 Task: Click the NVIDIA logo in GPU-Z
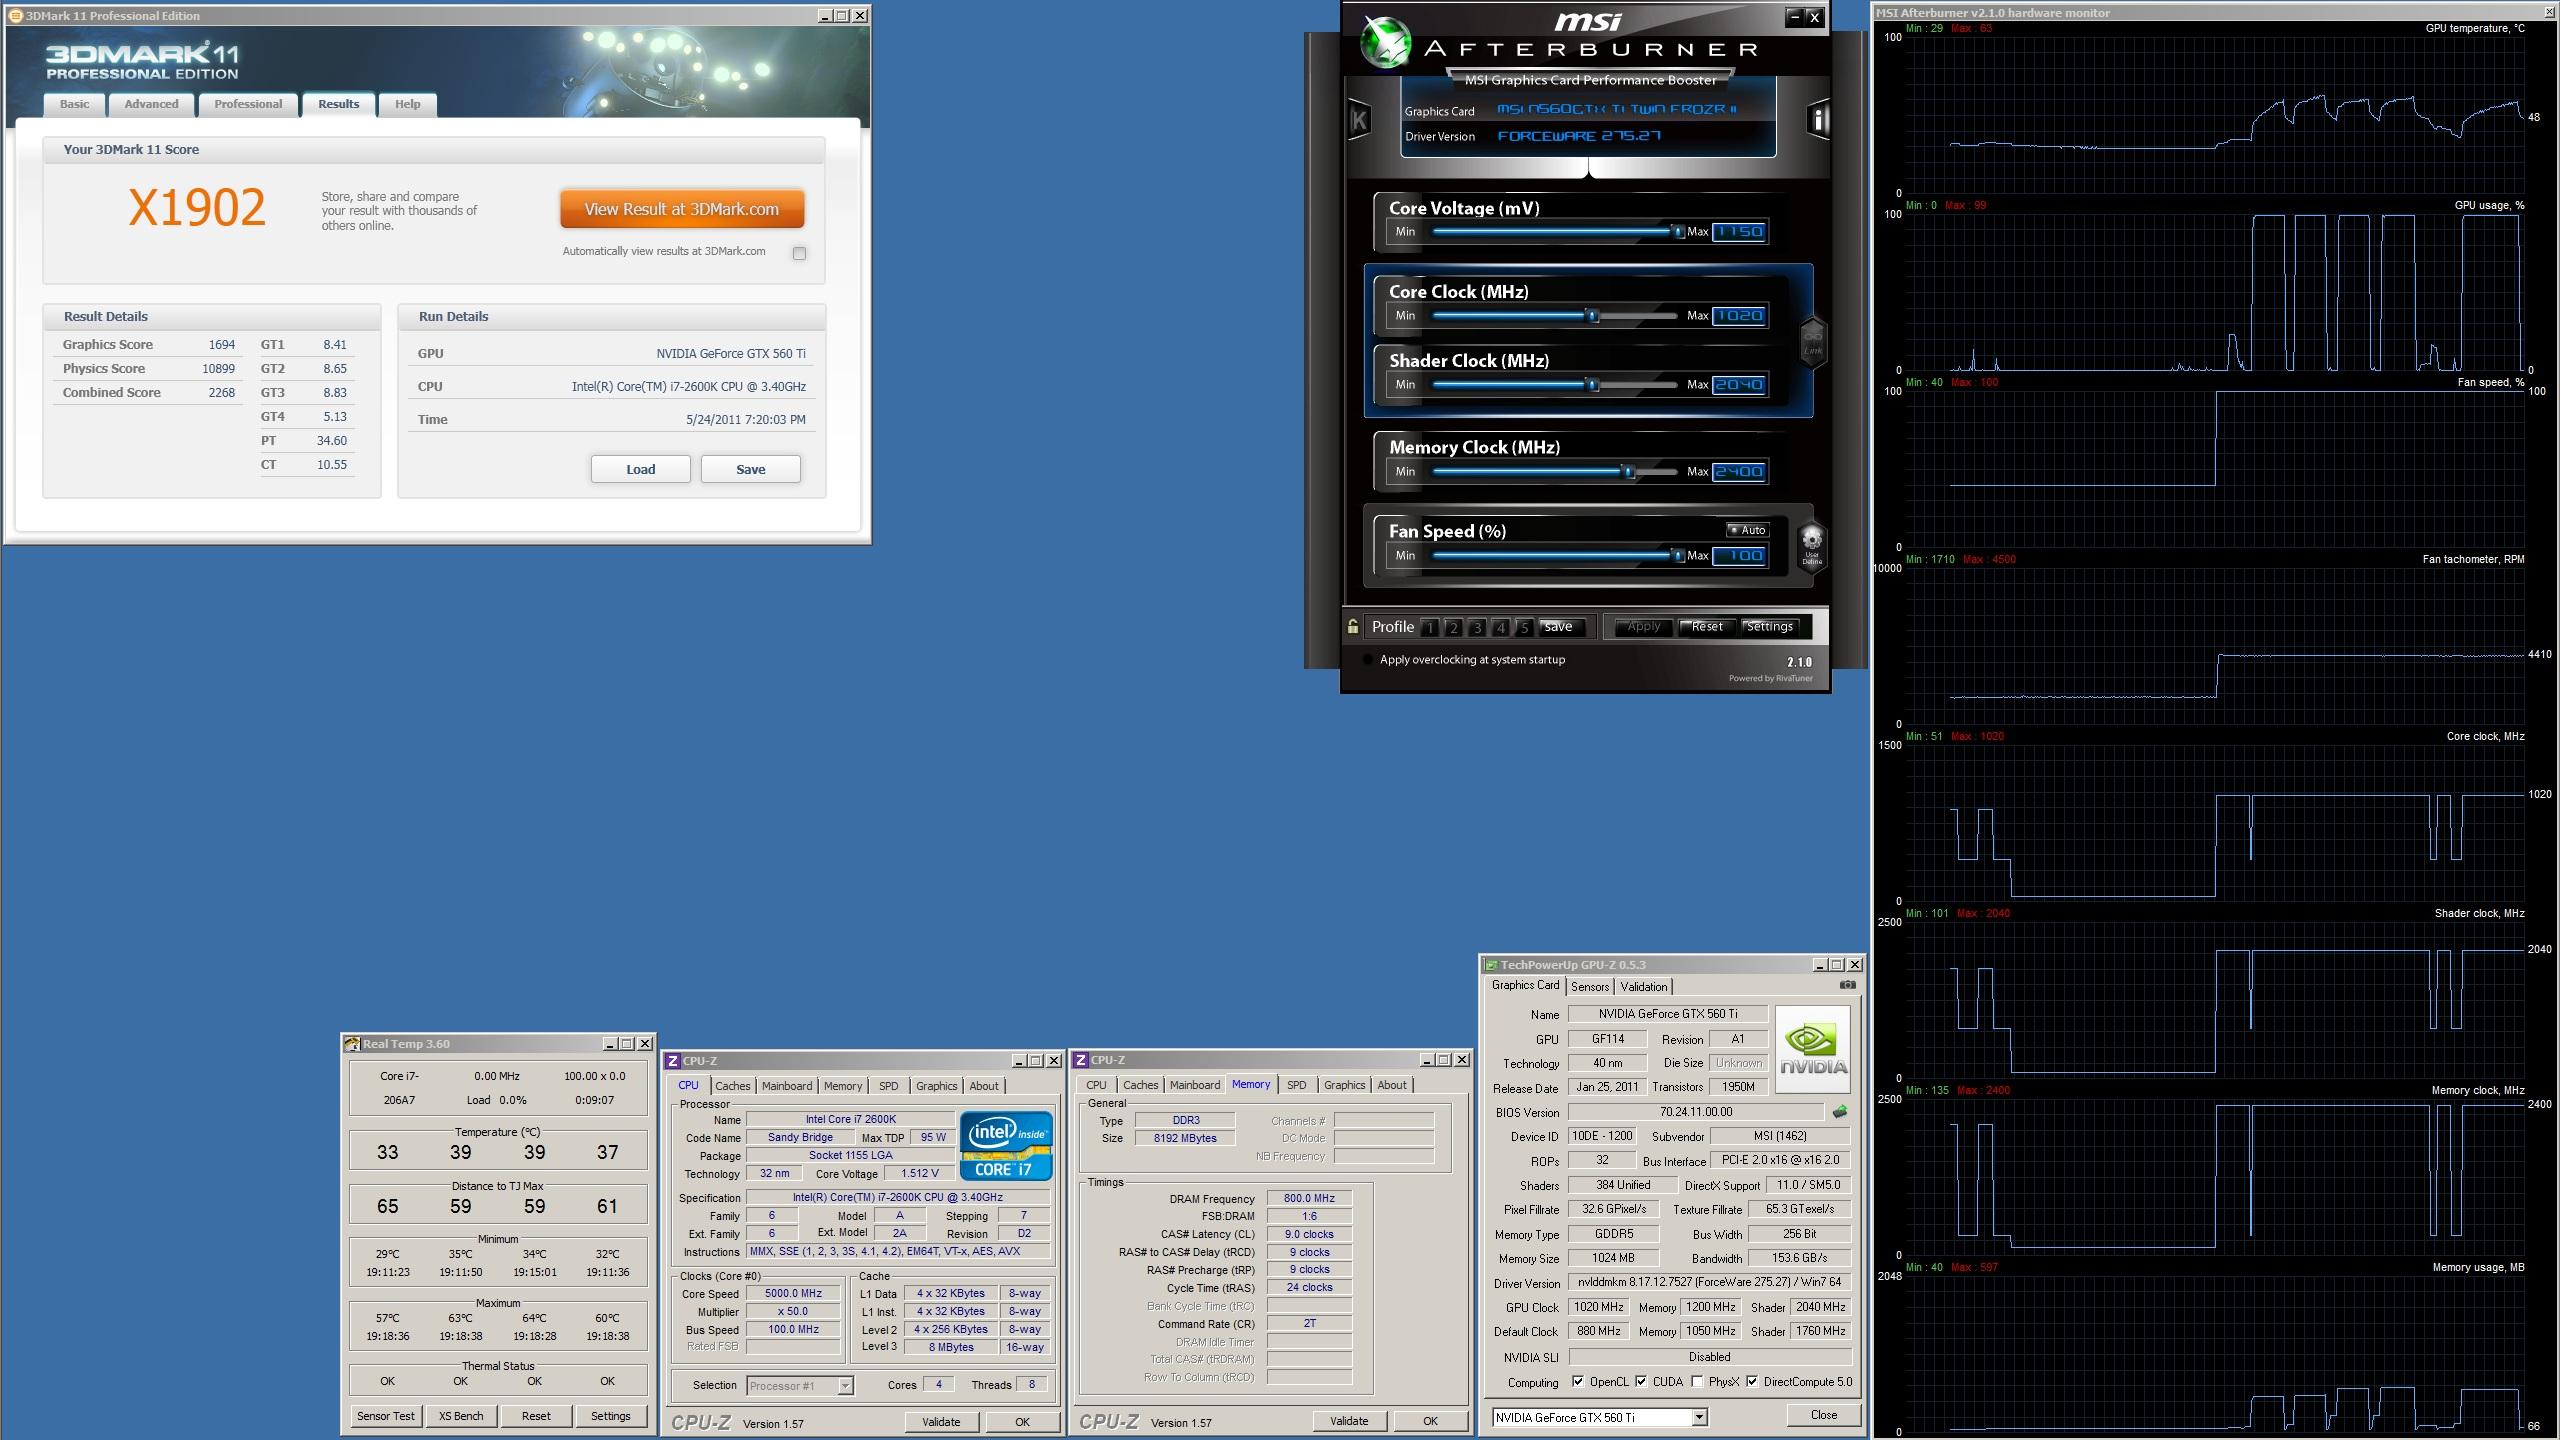pos(1814,1049)
